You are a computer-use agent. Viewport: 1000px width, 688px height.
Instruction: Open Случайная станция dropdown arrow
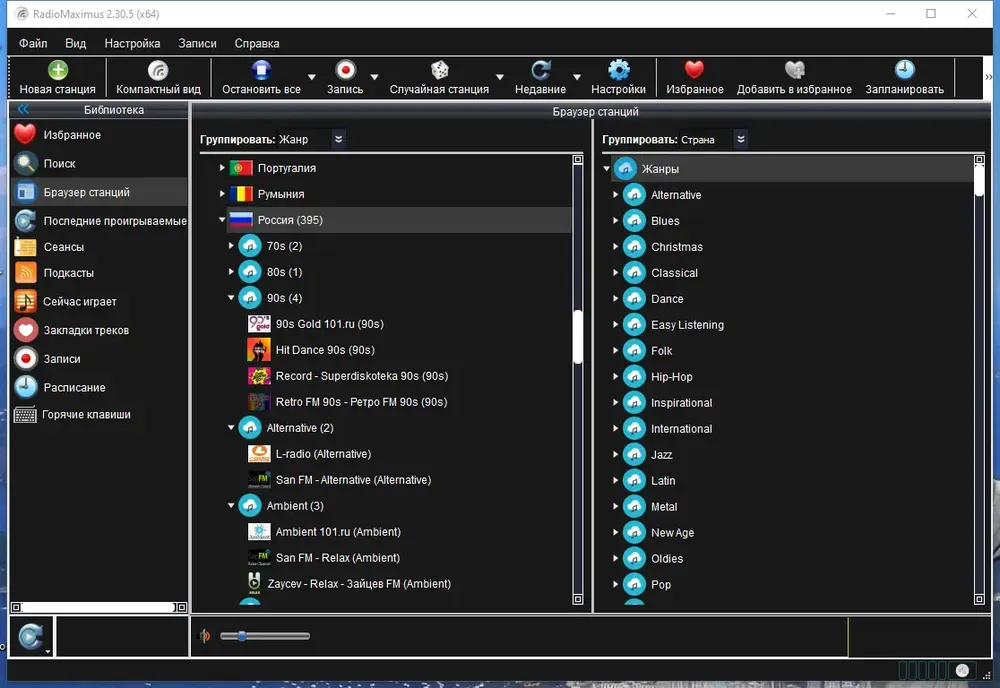click(x=500, y=77)
